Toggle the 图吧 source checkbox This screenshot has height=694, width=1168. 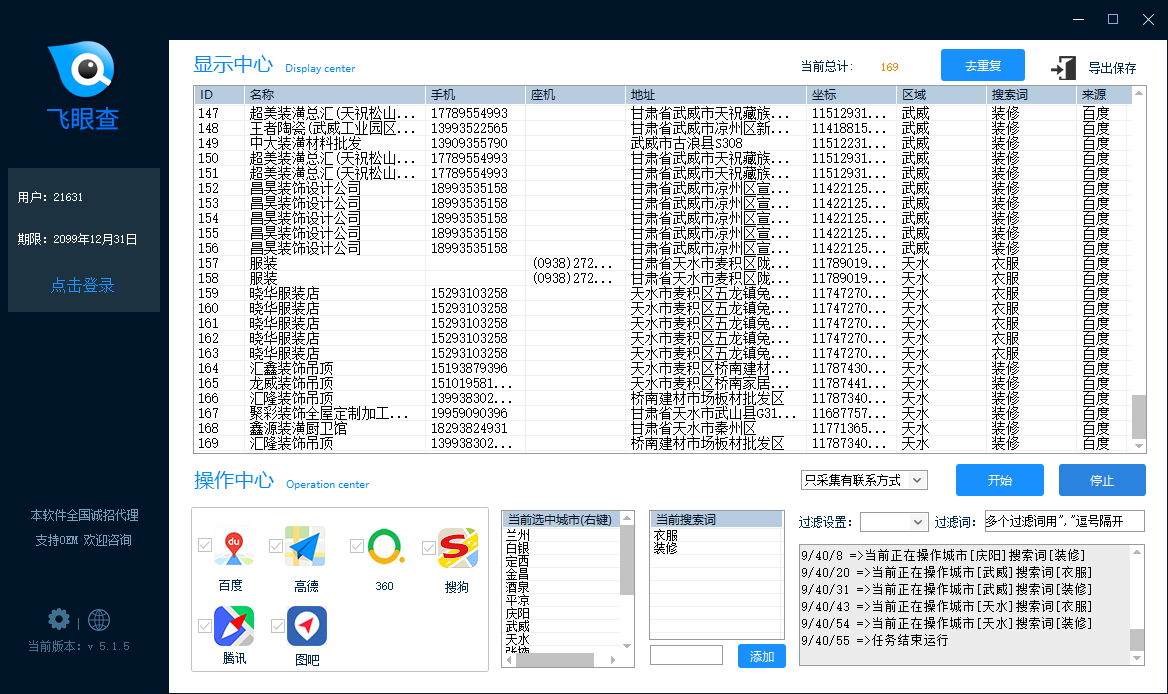[x=278, y=625]
